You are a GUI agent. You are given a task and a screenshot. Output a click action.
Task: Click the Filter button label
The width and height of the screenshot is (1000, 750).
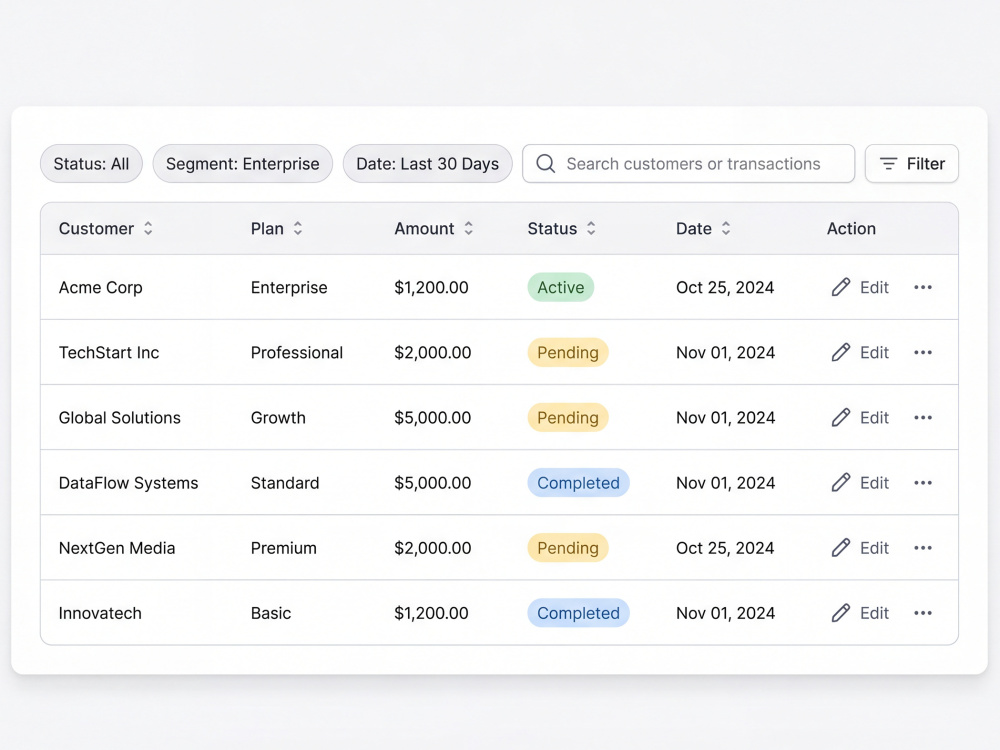(925, 164)
